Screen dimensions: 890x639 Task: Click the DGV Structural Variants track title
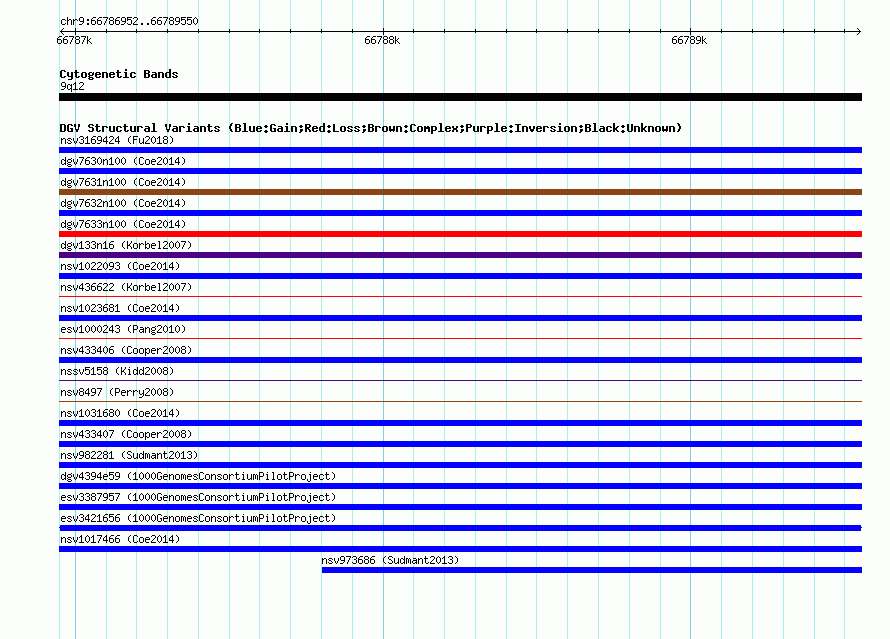click(371, 128)
